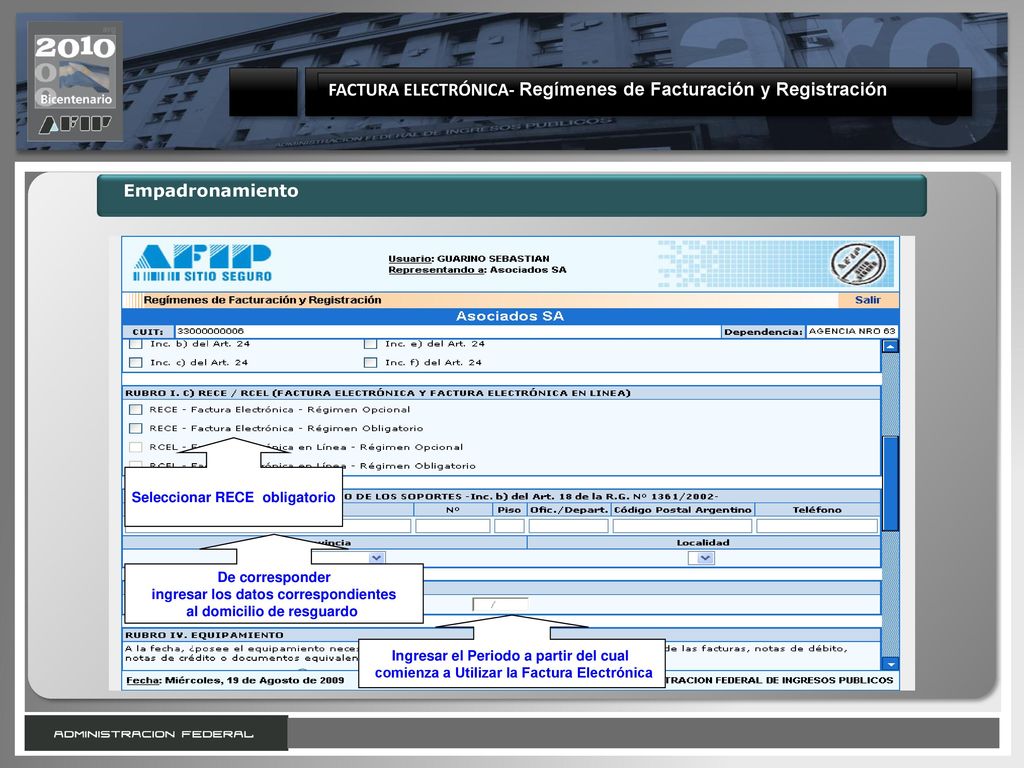Expand the Localidad dropdown
The image size is (1024, 768).
pos(701,558)
